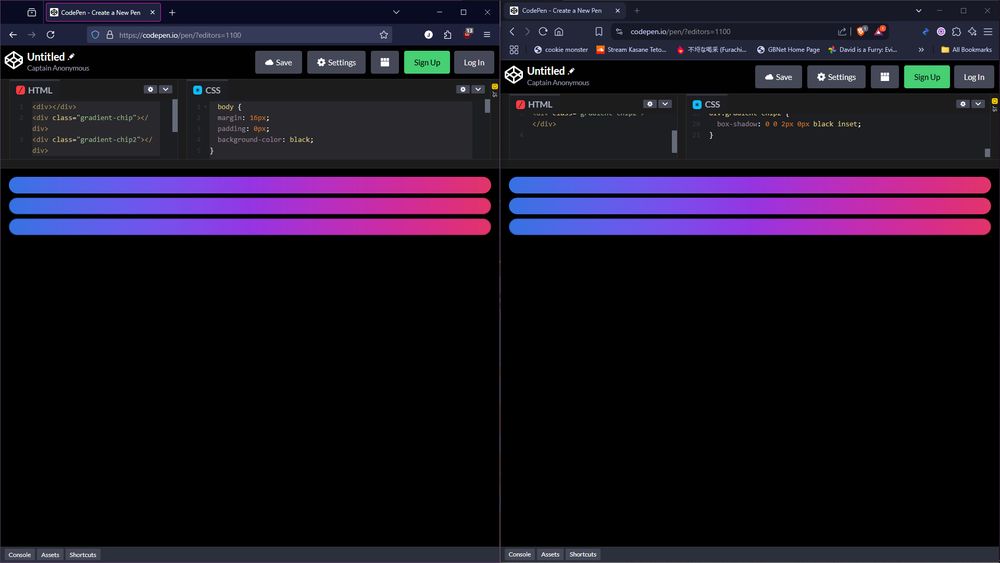Open 'Stream Kasane Teto...' bookmark in Brave
Screen dimensions: 1000x563
[631, 49]
